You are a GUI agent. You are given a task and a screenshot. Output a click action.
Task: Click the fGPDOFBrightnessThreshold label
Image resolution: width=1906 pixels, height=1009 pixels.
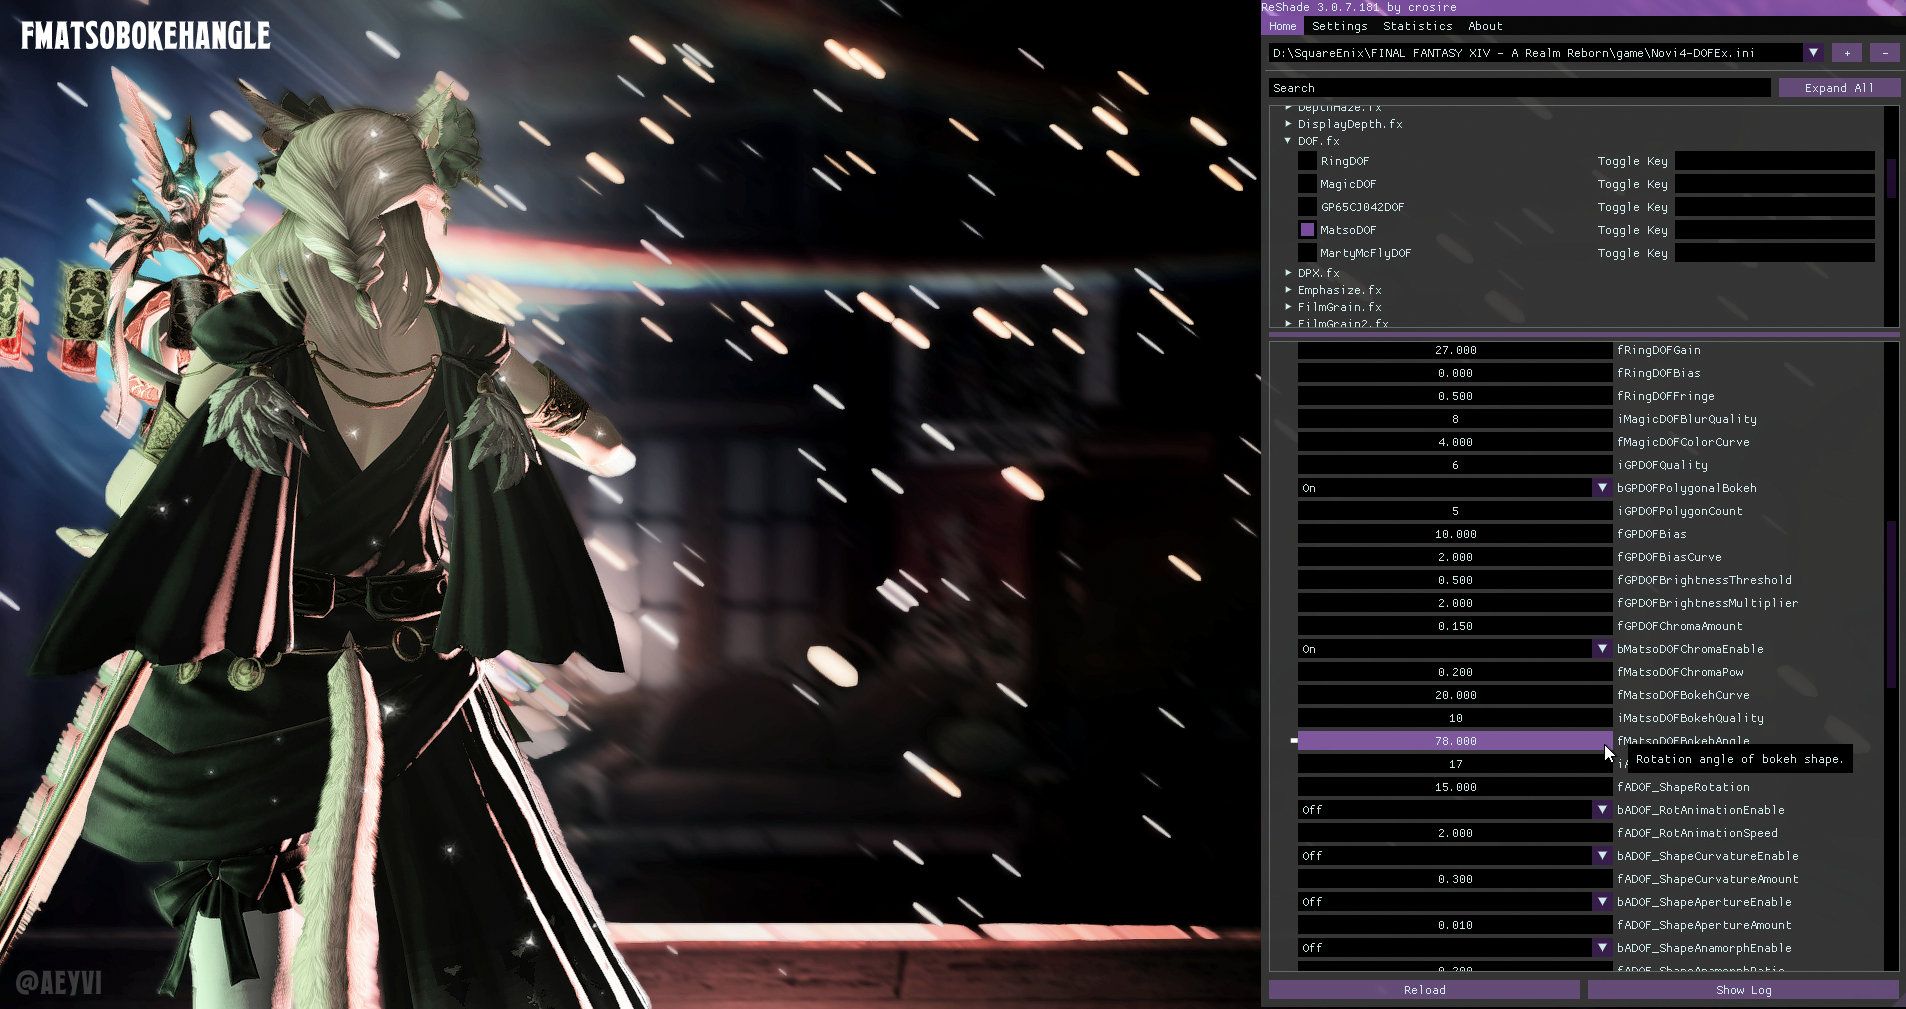click(1704, 580)
